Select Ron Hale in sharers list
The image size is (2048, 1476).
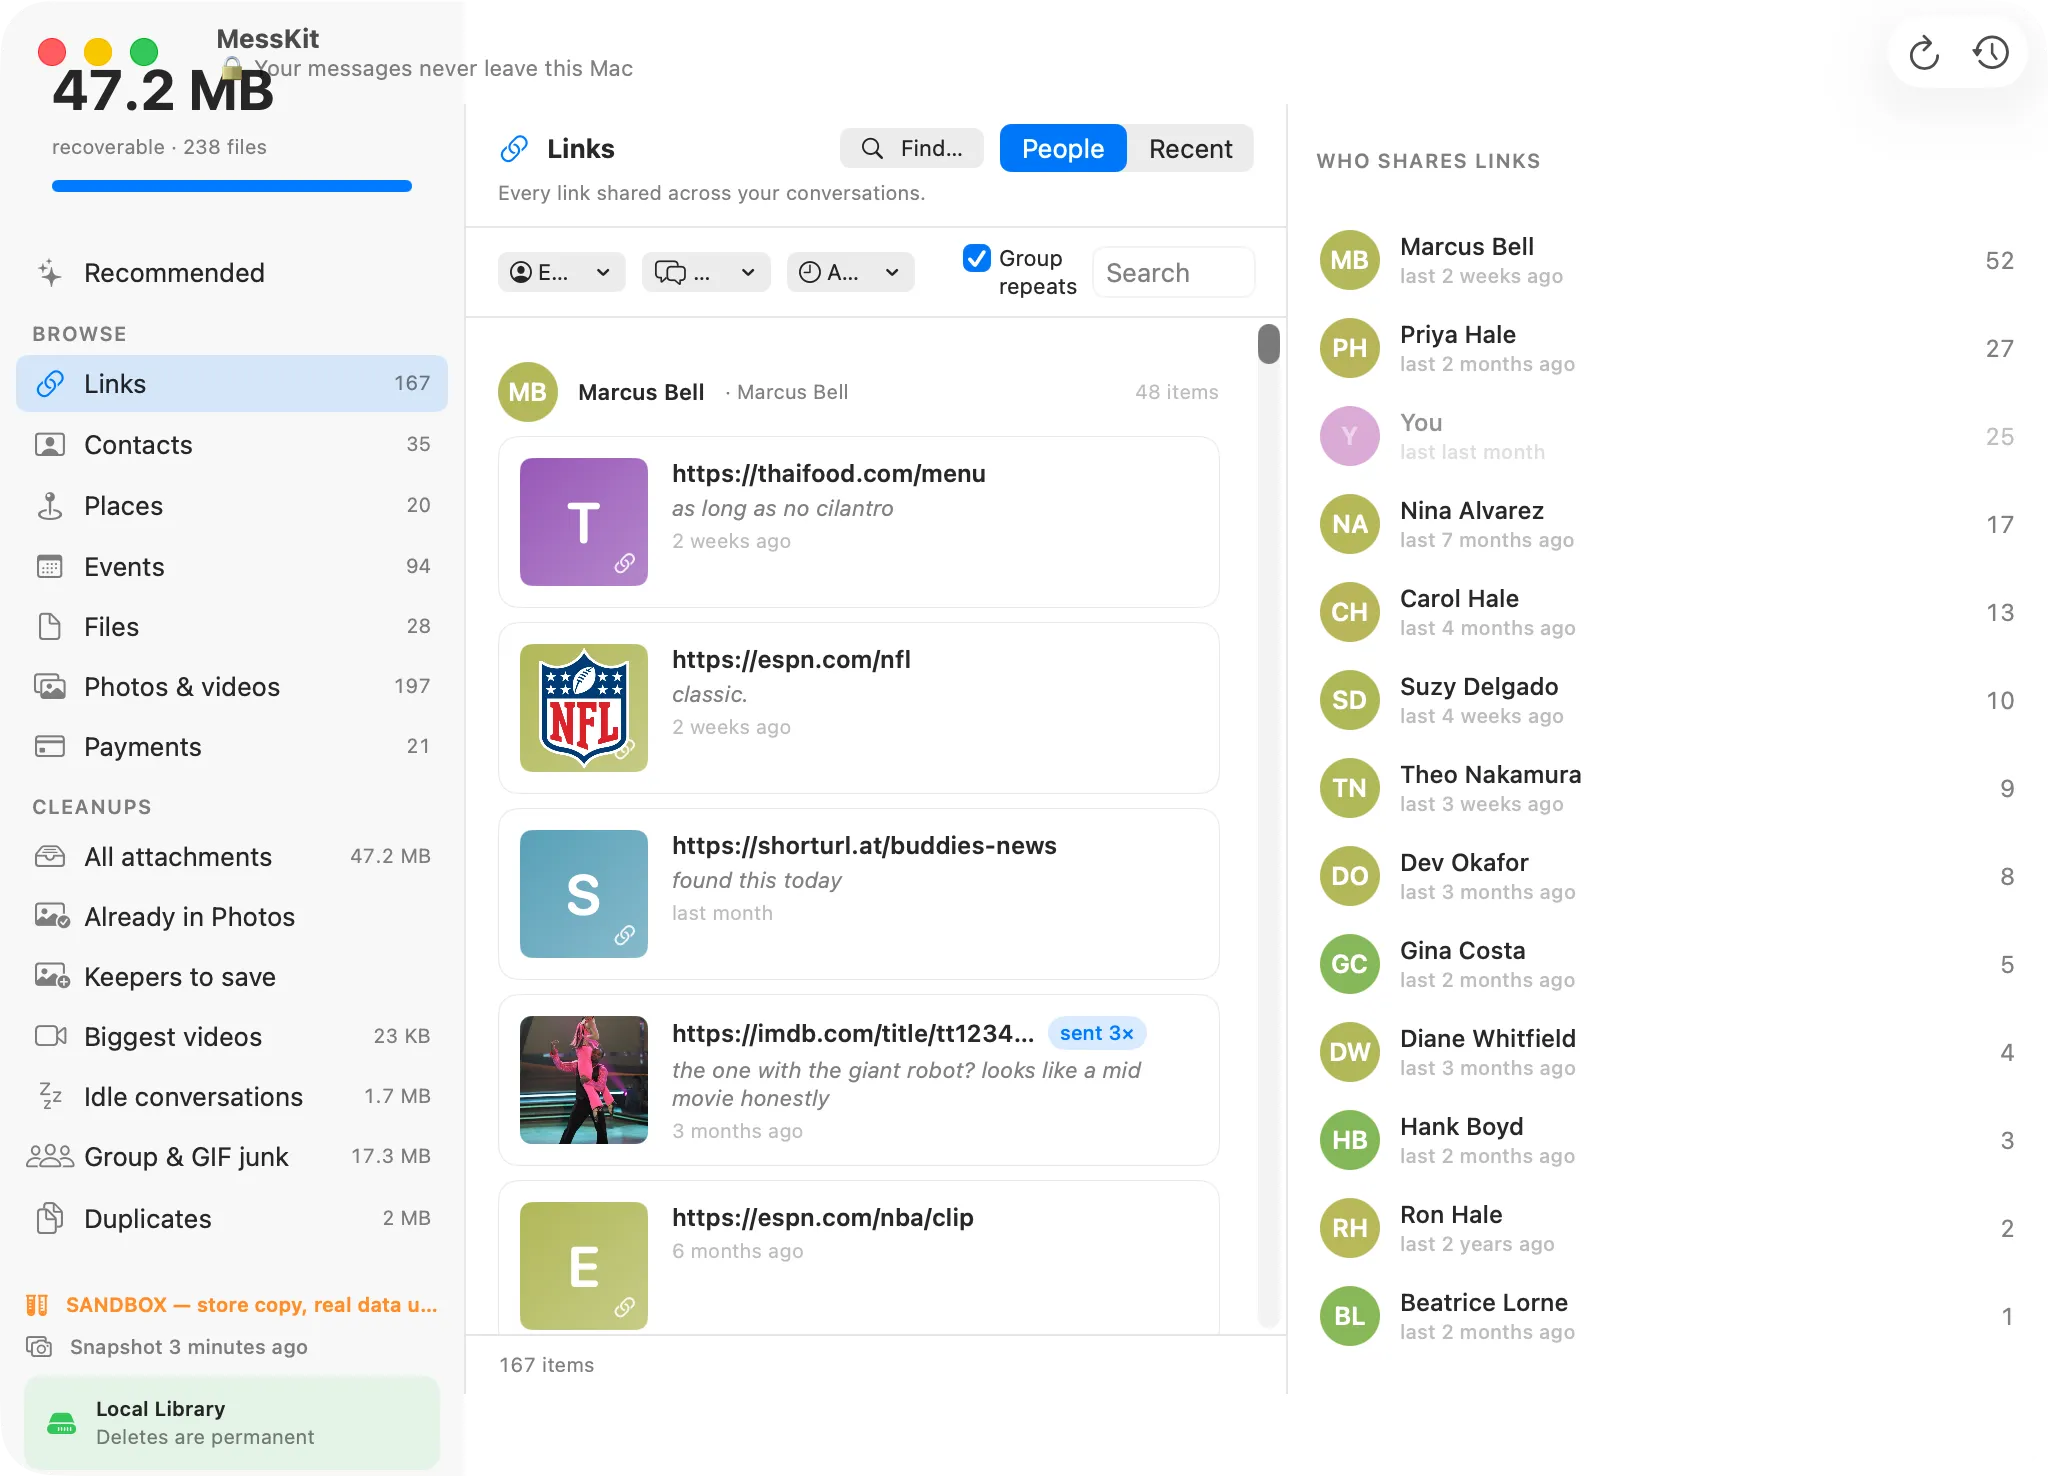tap(1668, 1228)
